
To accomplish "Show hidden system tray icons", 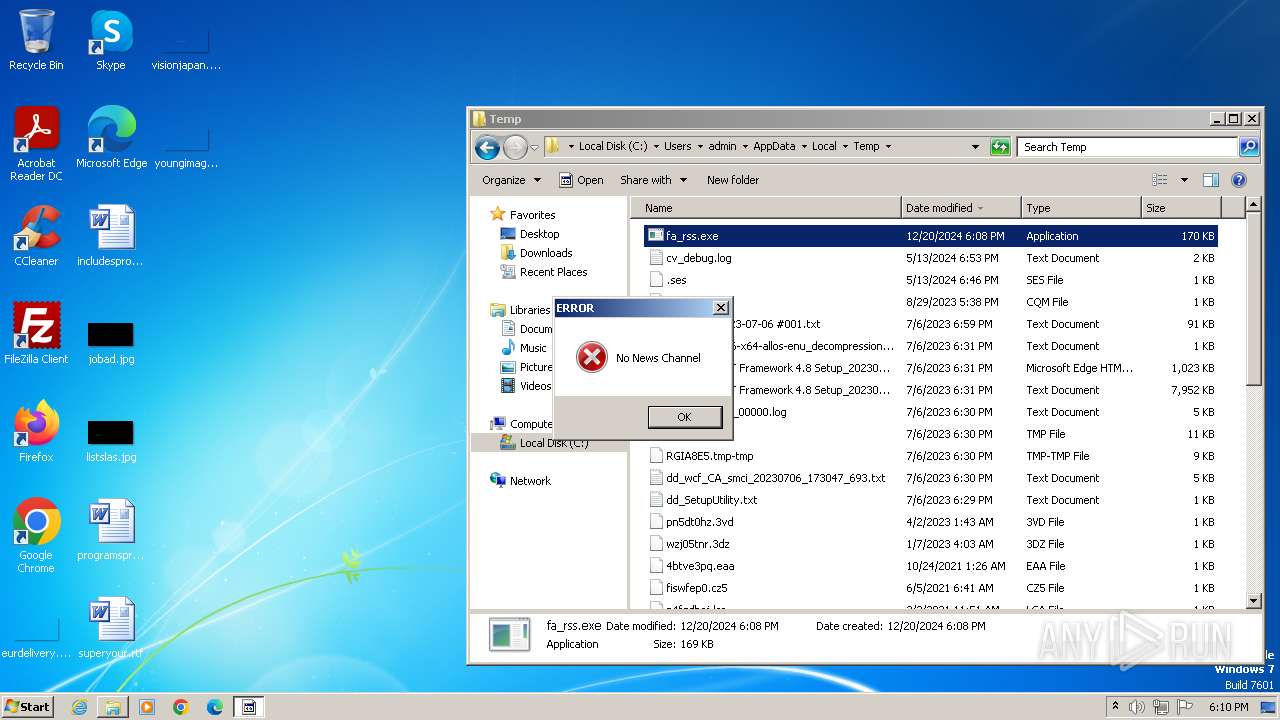I will coord(1115,707).
